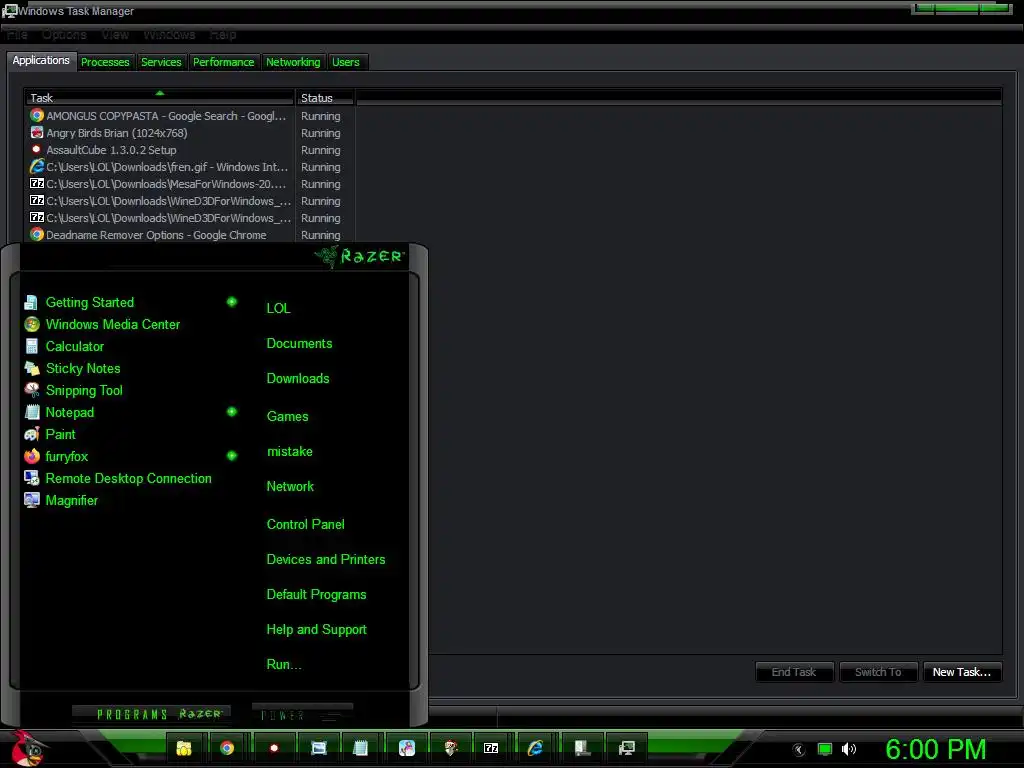Open the notepad taskbar icon
Image resolution: width=1024 pixels, height=768 pixels.
(360, 748)
